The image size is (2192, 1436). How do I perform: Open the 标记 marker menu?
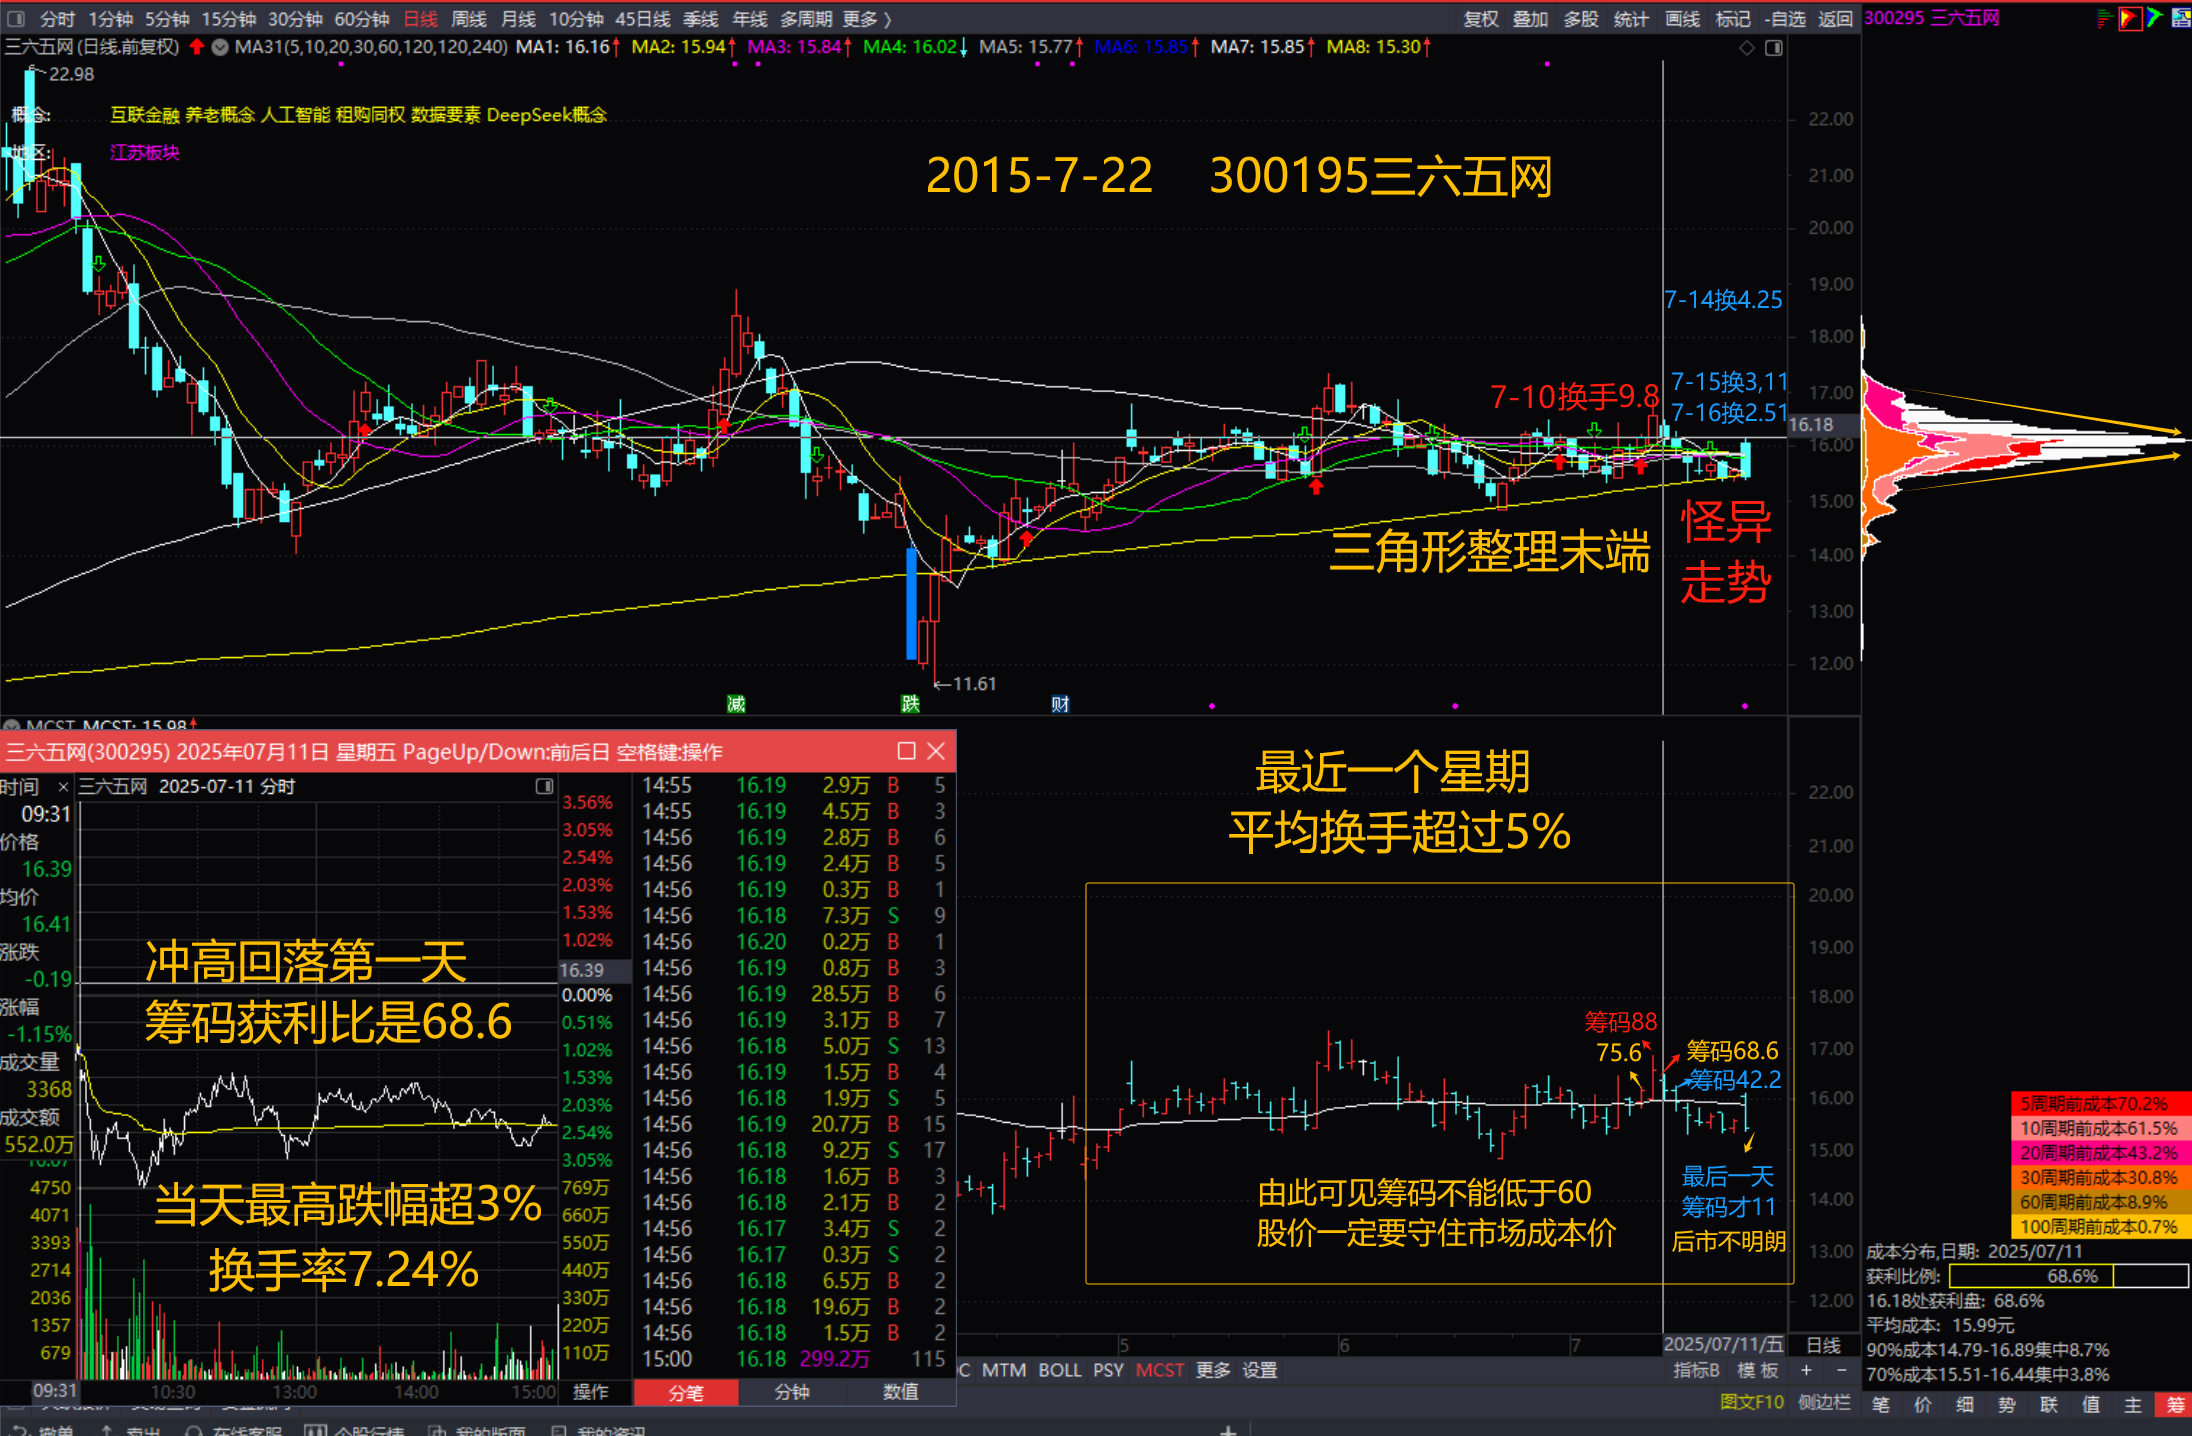tap(1733, 19)
